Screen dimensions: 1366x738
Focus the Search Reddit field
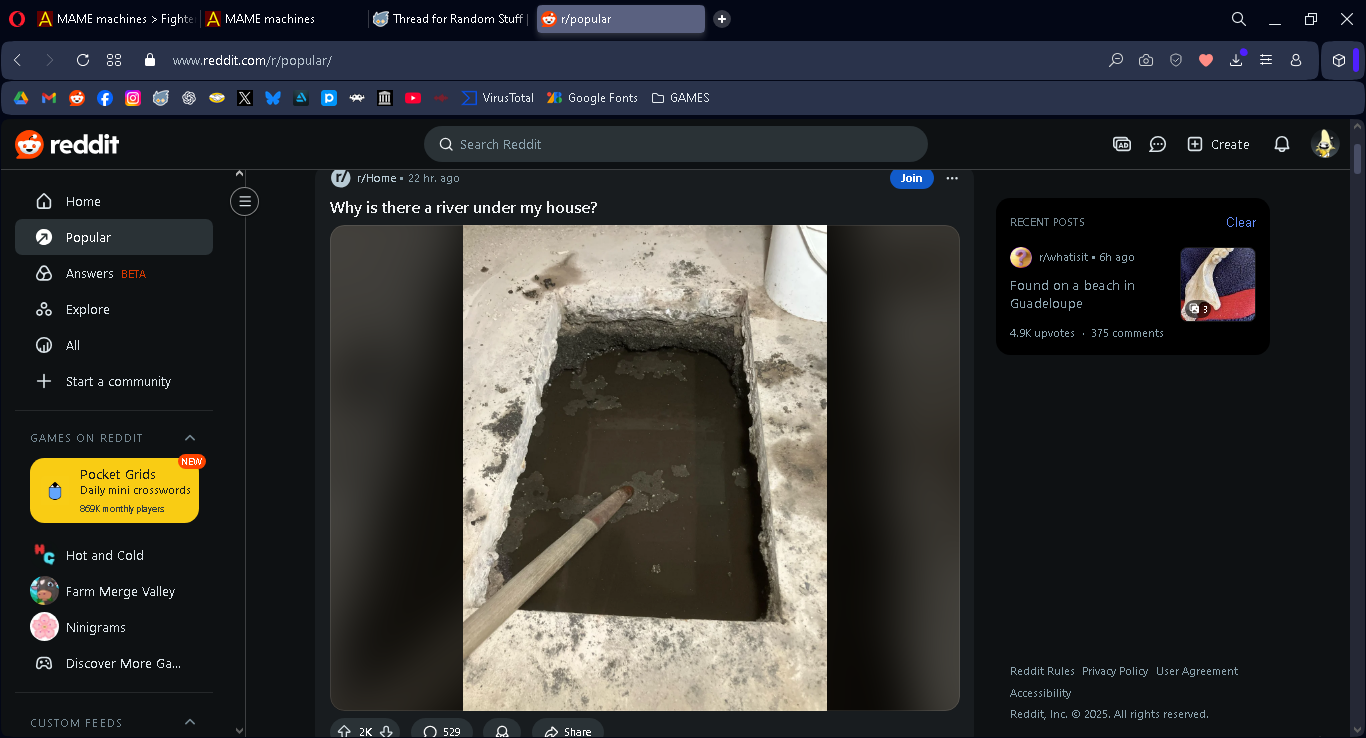click(x=676, y=144)
